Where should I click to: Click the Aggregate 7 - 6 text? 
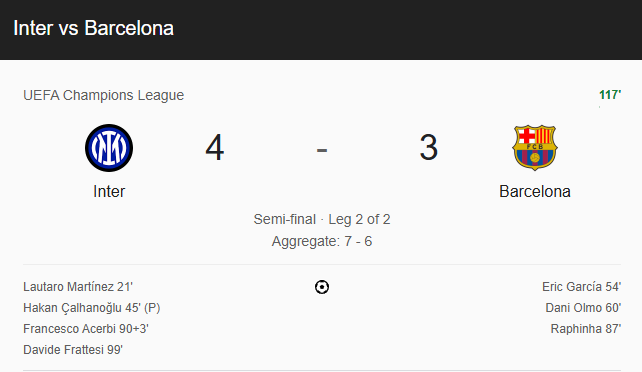(322, 241)
